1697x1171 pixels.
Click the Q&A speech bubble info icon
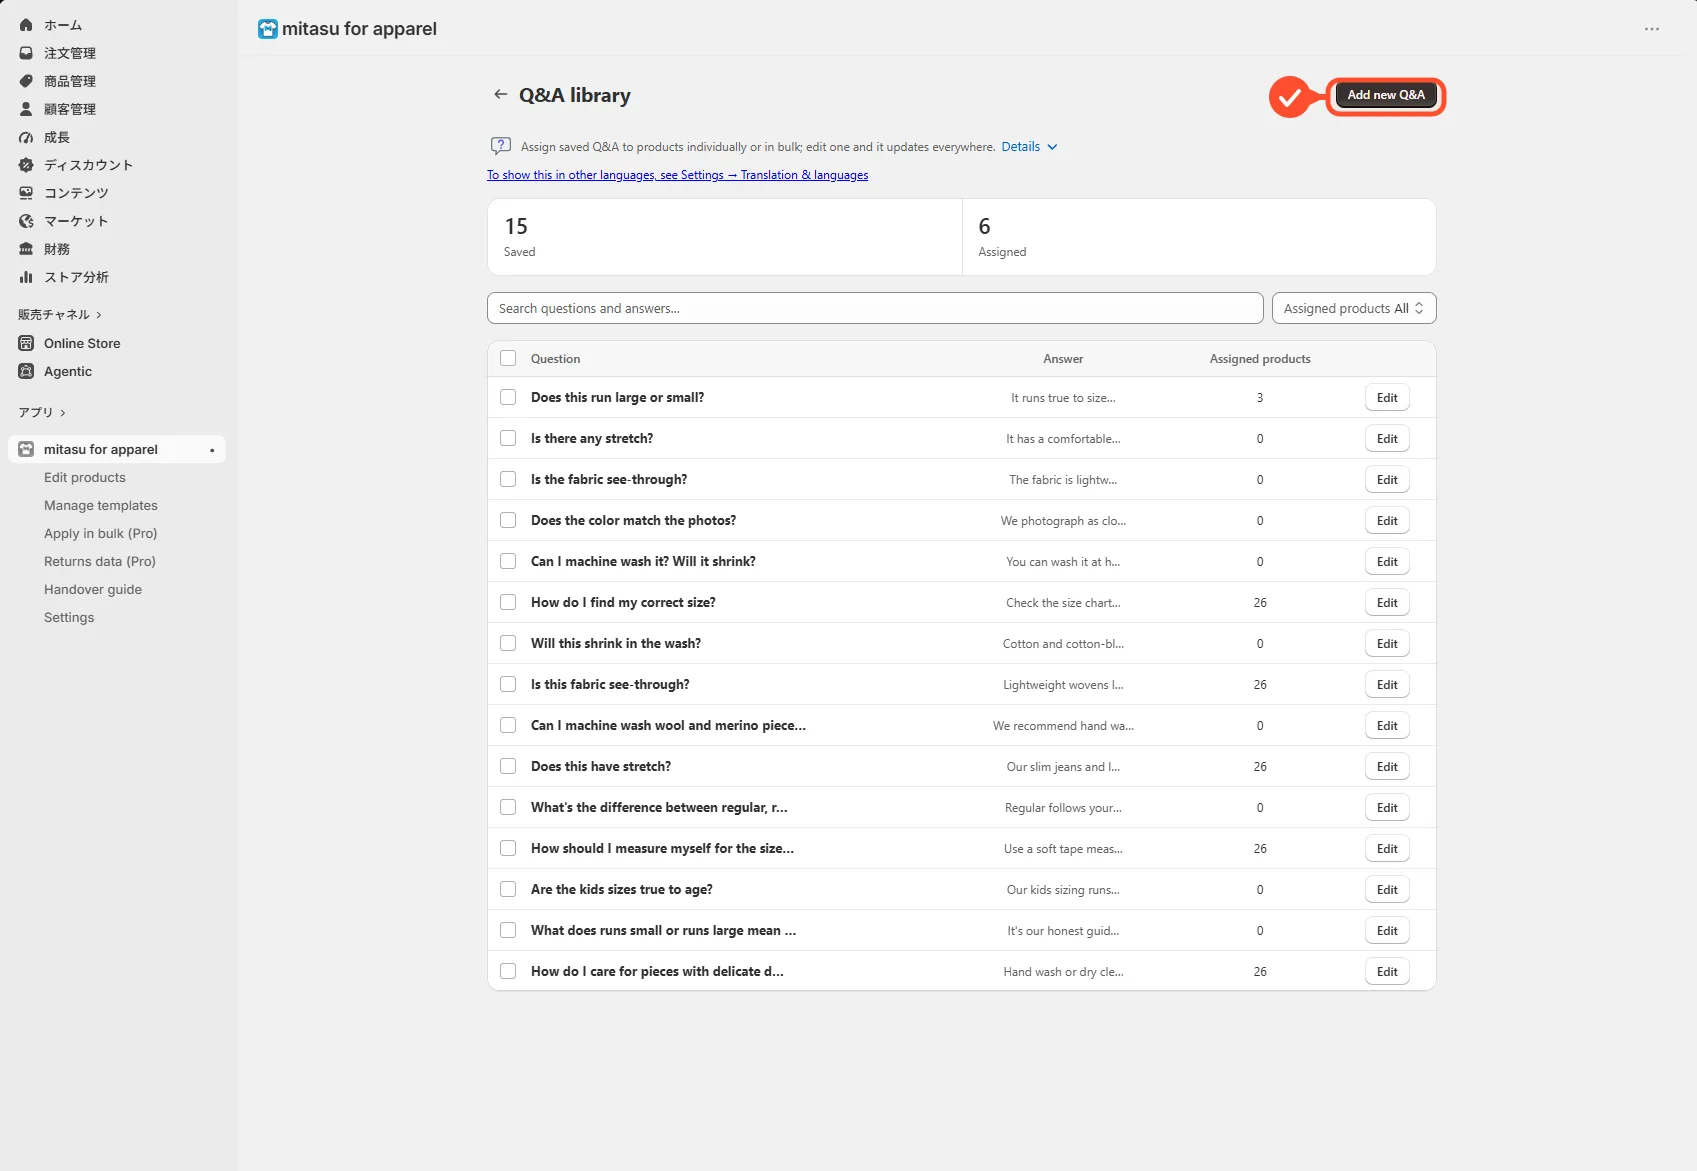501,146
